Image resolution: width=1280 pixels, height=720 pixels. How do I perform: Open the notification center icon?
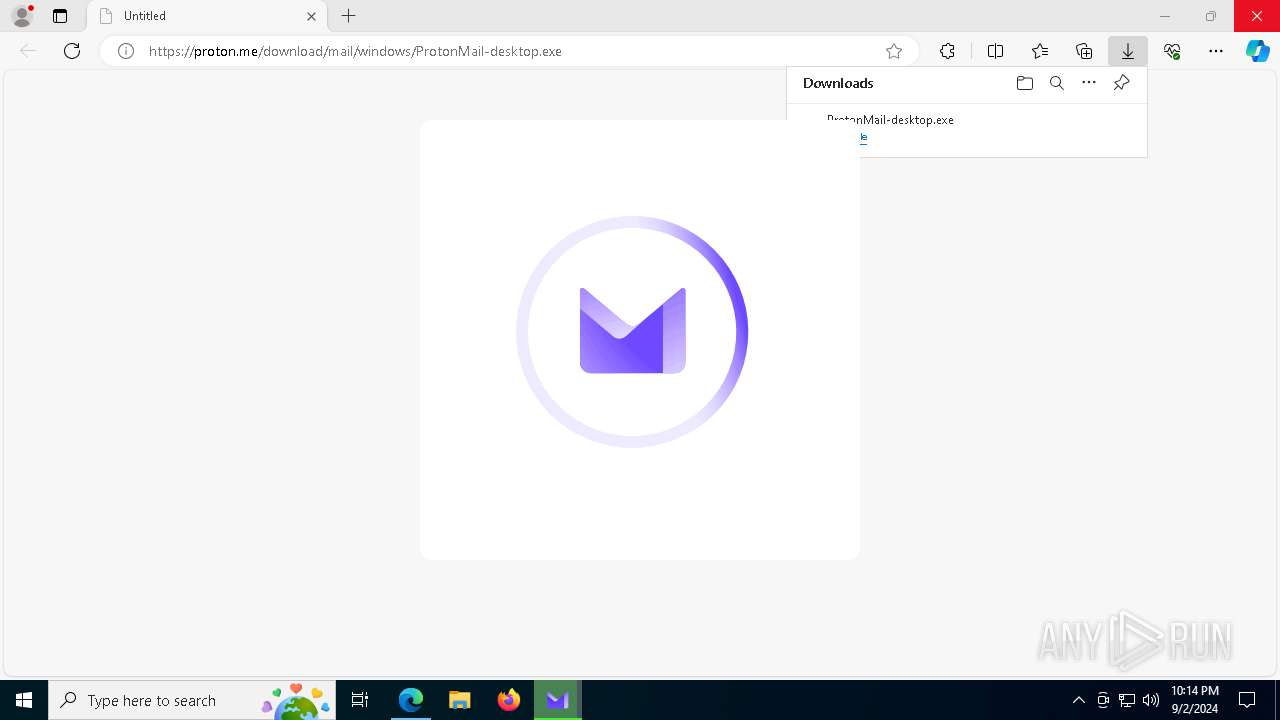1247,700
